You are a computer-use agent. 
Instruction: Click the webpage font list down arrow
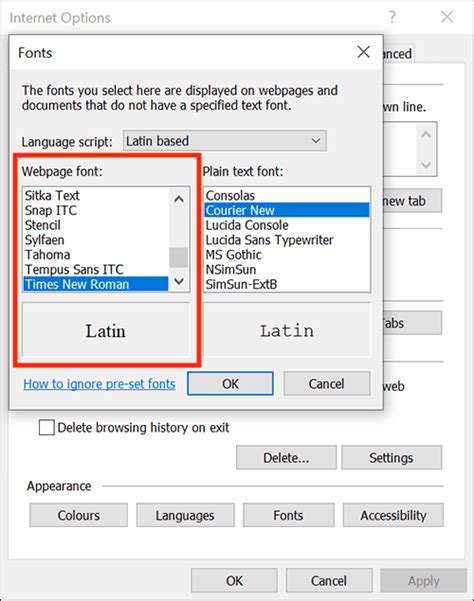coord(179,281)
